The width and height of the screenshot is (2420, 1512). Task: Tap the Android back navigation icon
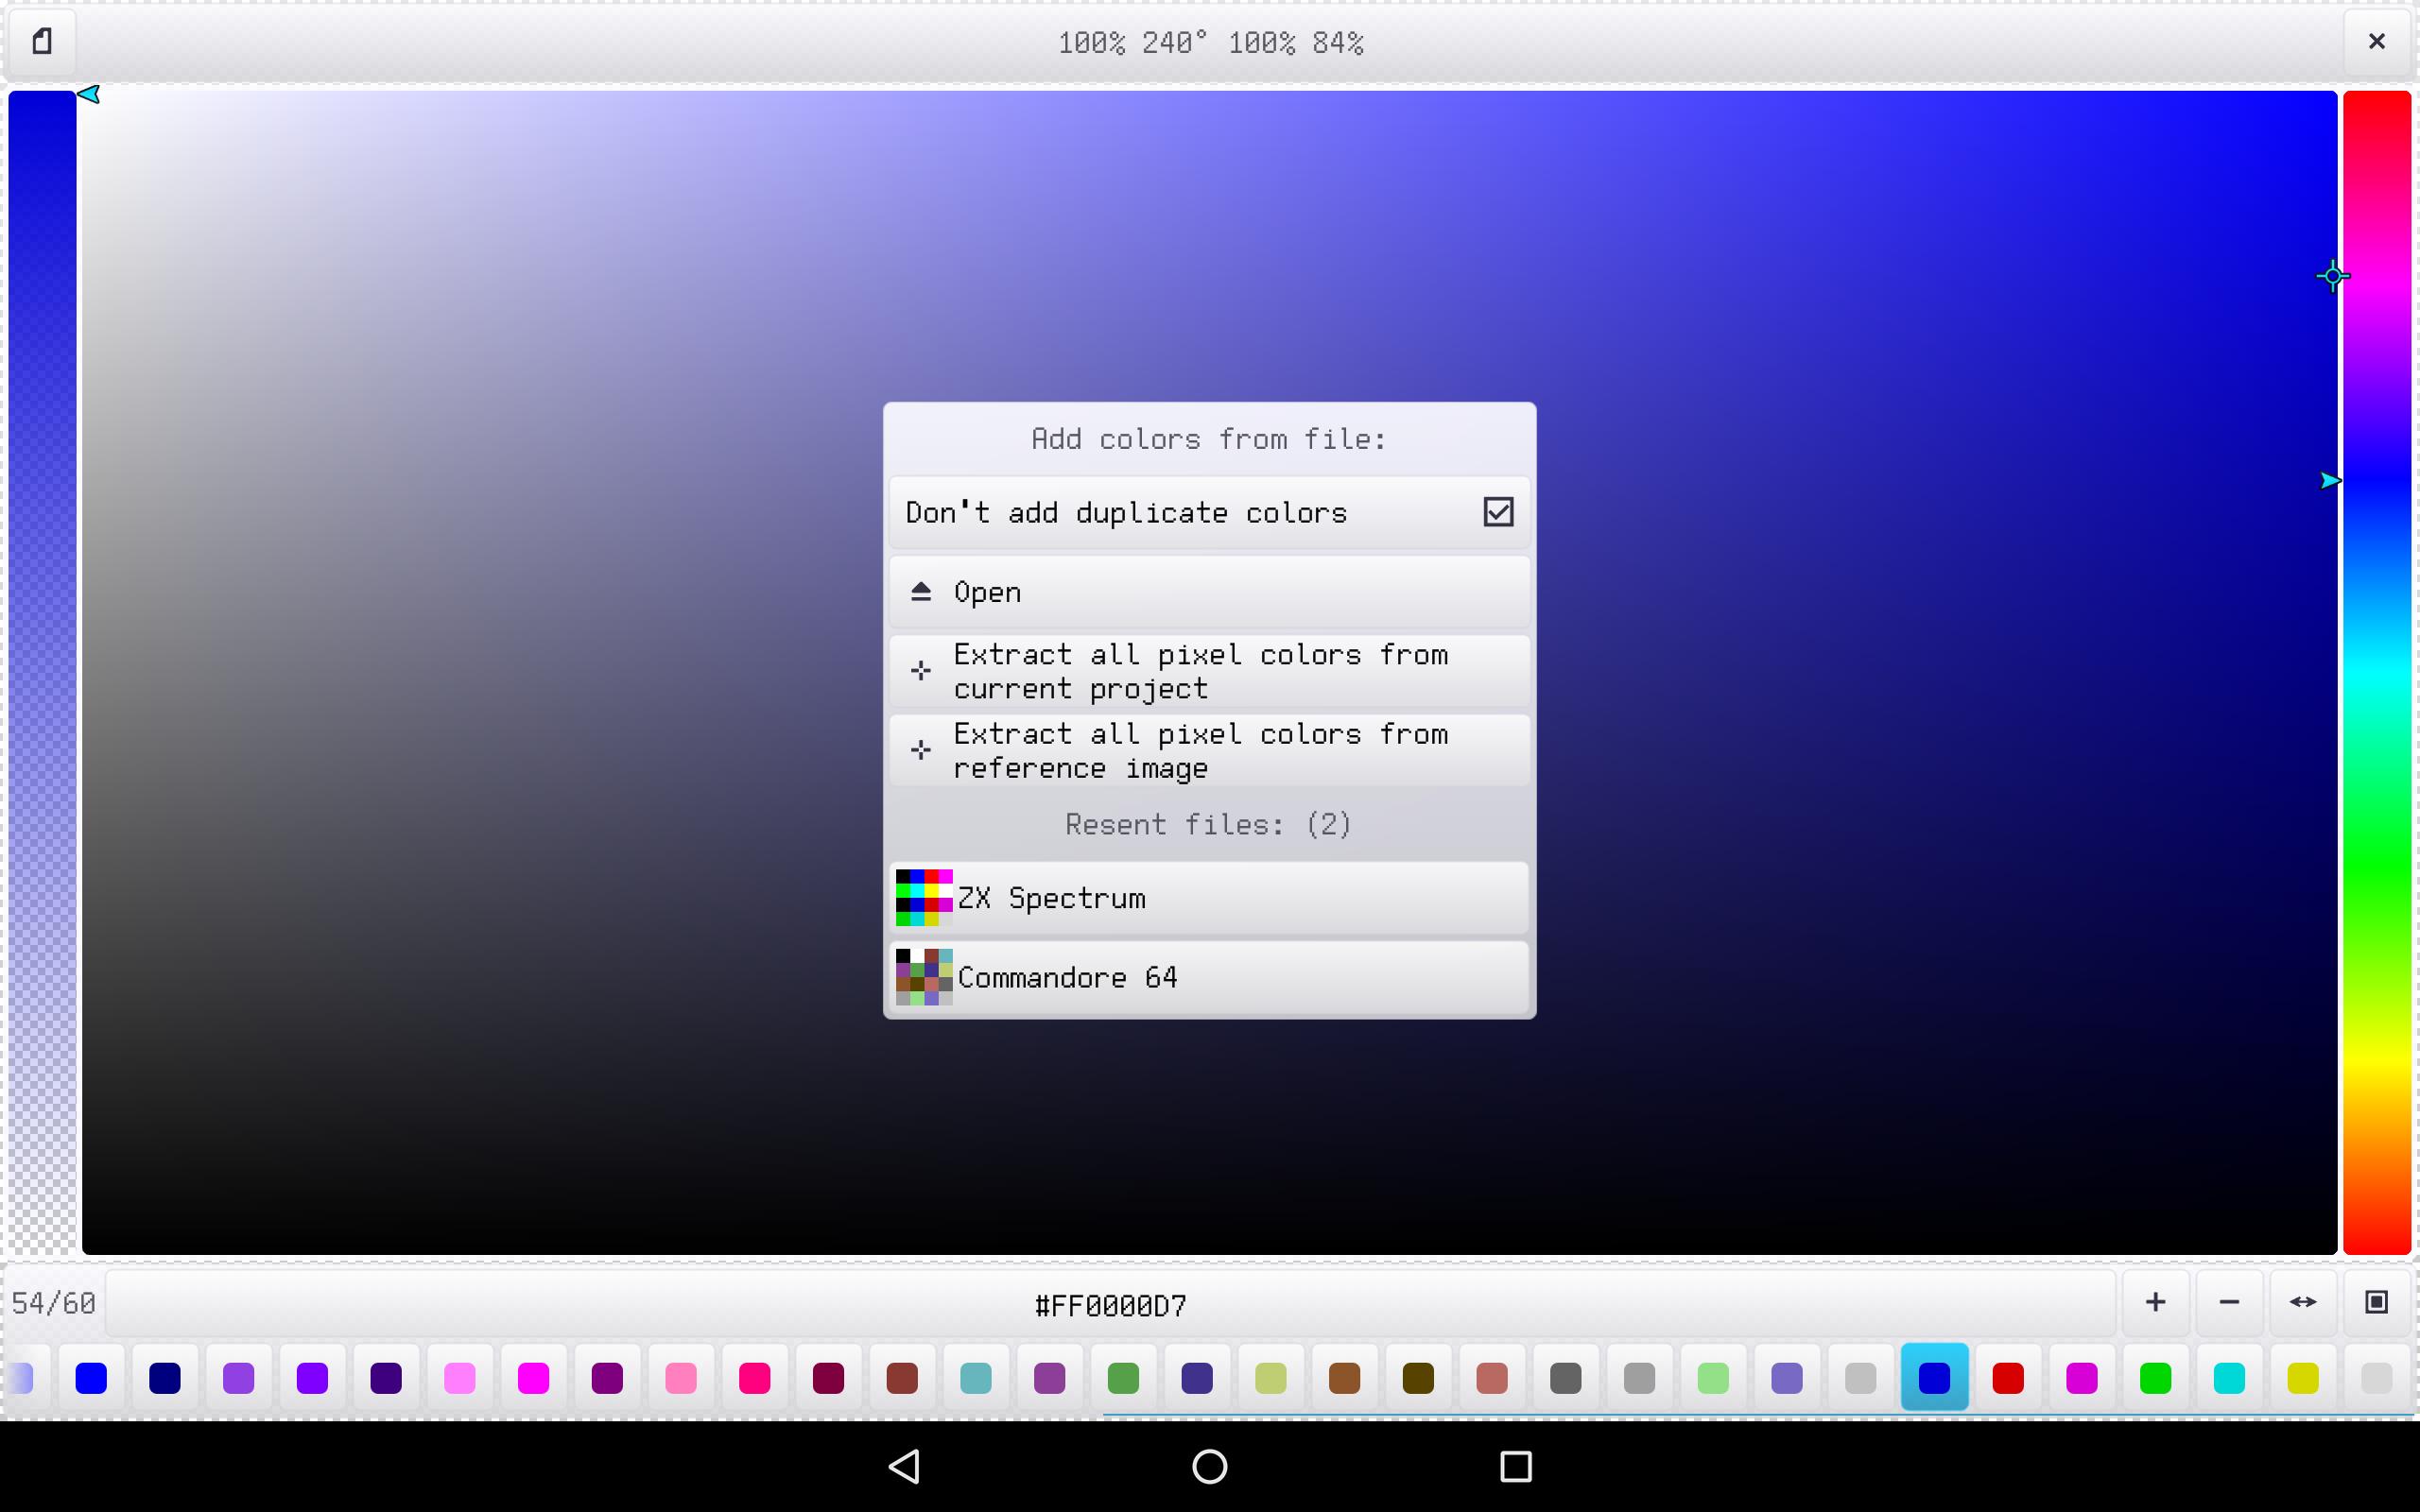pos(904,1467)
